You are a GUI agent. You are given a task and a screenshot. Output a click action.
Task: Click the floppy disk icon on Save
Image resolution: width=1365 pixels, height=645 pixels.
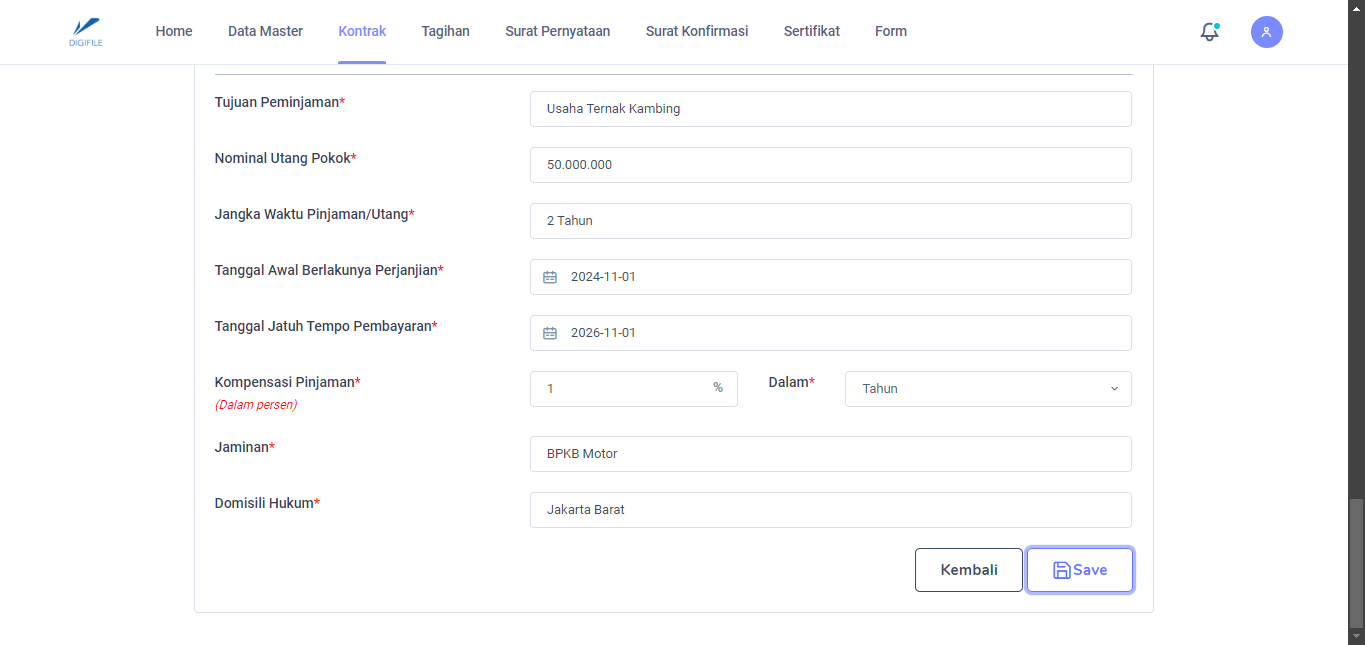(x=1061, y=570)
